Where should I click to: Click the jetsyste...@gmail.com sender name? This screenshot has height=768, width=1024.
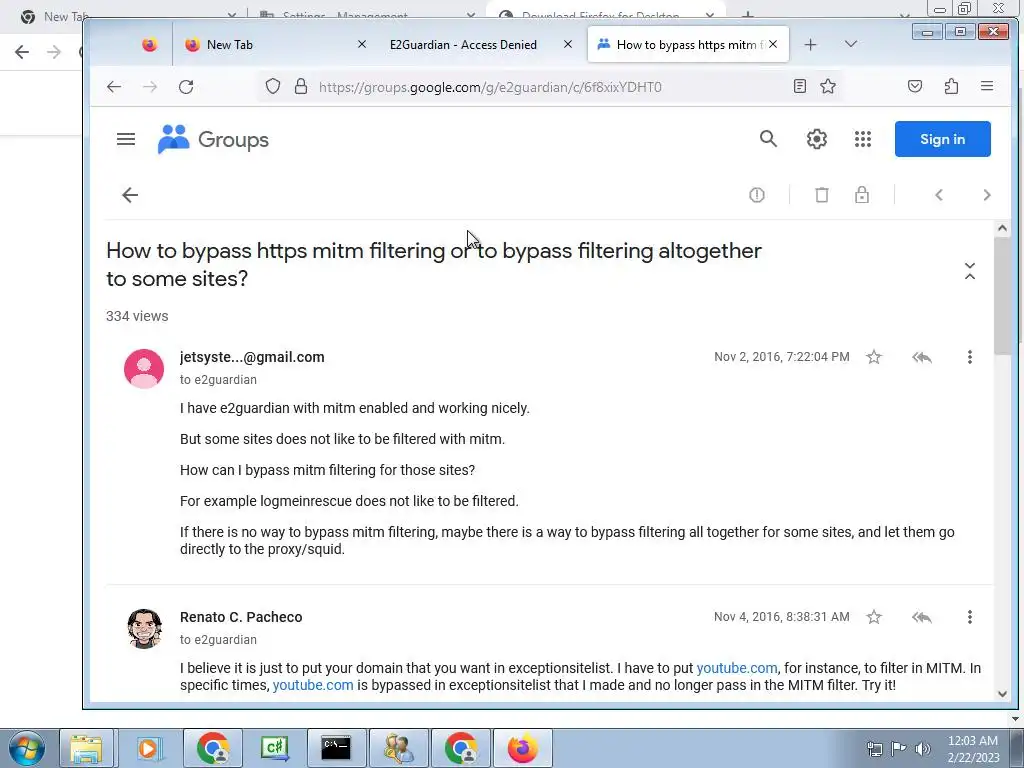tap(252, 357)
